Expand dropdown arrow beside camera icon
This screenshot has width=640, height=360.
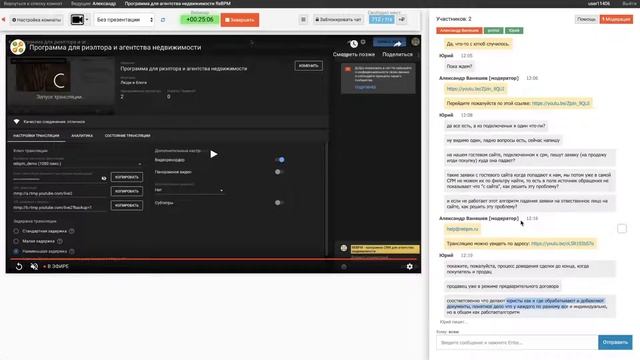tap(87, 20)
